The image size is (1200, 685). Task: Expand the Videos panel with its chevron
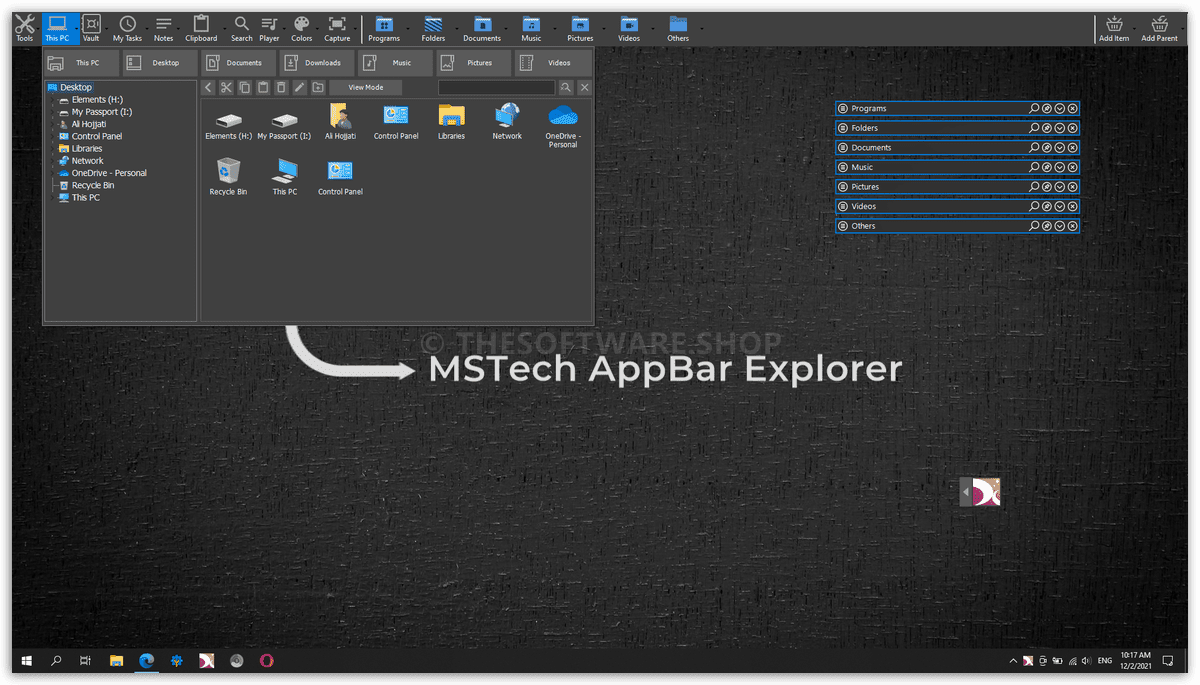coord(1060,206)
